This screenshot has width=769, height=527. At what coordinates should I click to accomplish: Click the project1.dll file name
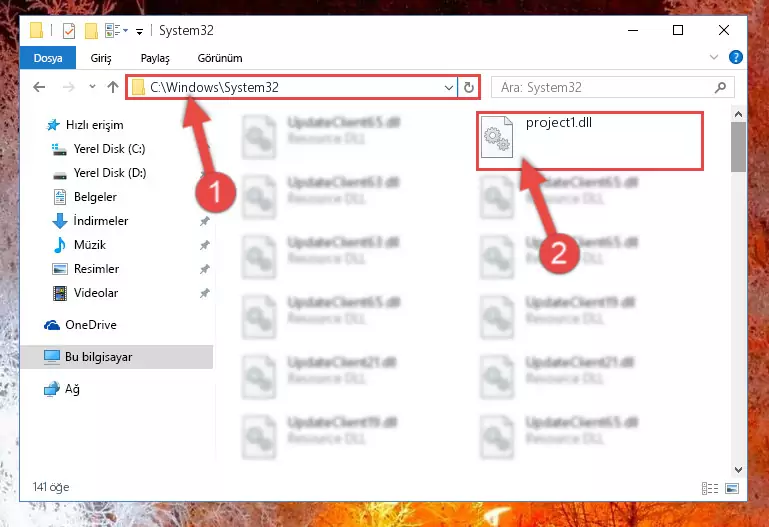[559, 123]
